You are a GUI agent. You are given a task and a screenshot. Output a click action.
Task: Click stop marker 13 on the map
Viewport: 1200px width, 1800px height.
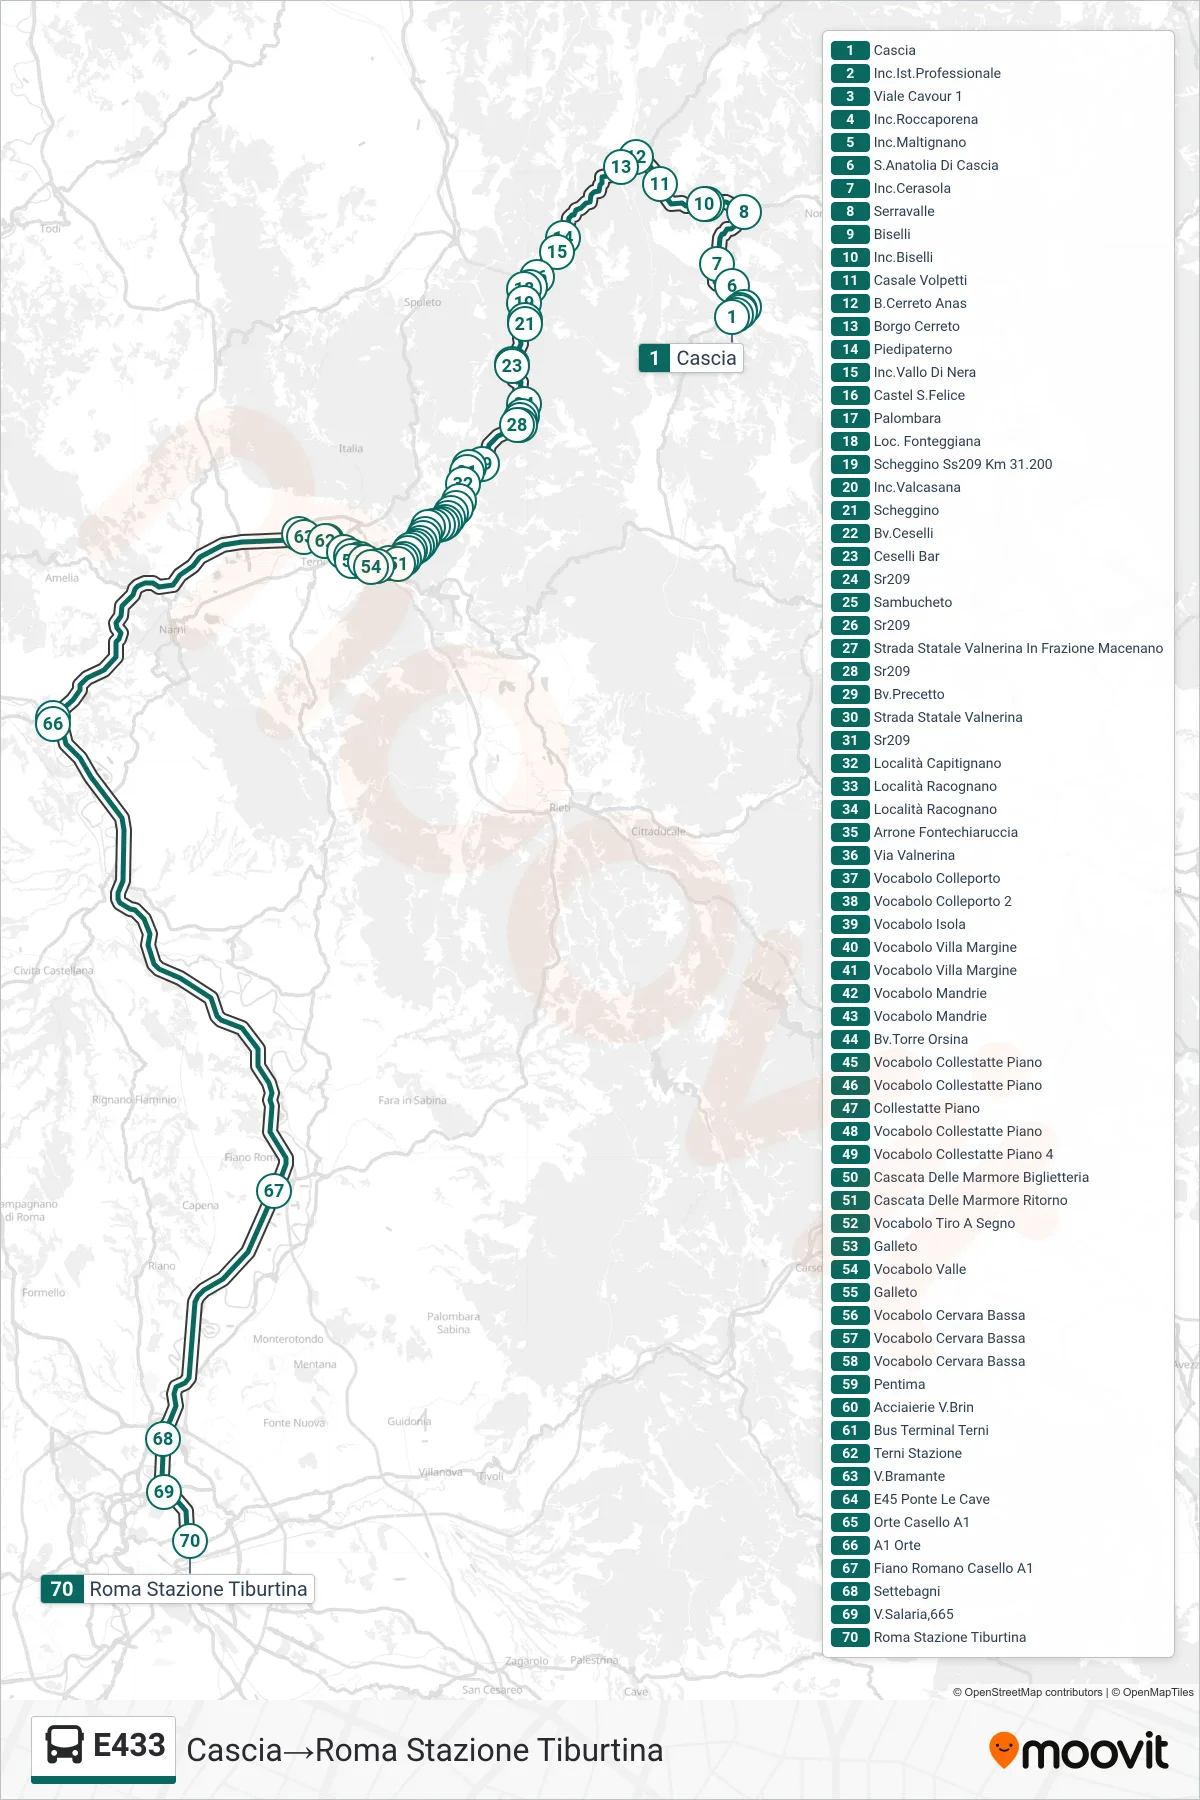click(621, 166)
